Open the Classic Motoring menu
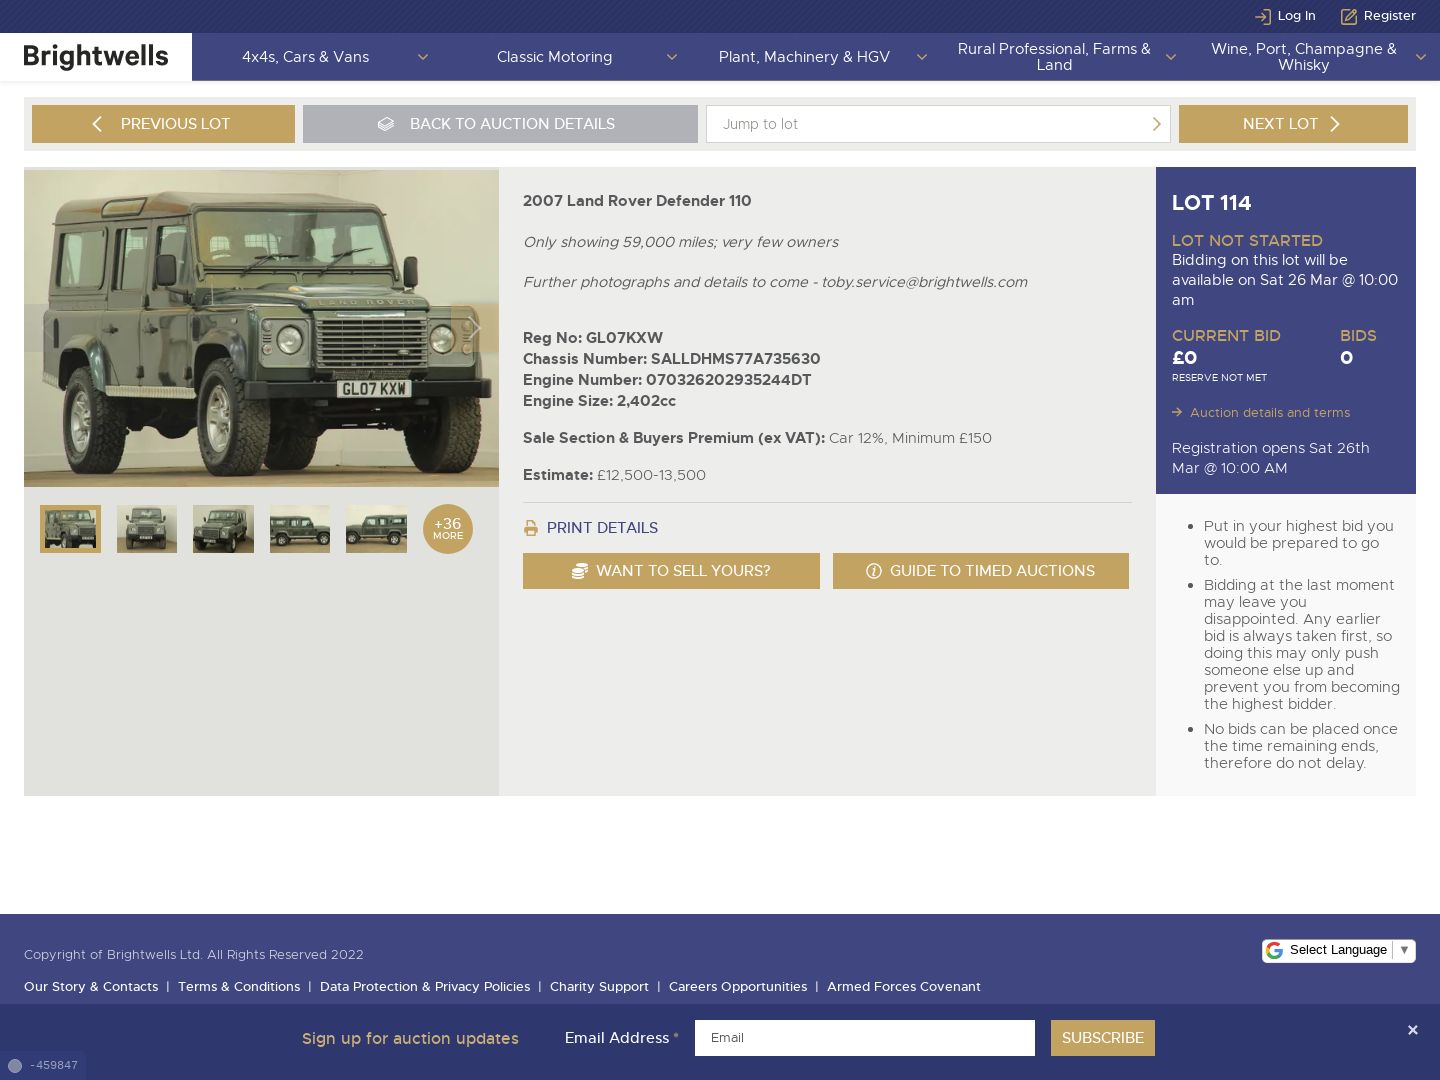Viewport: 1440px width, 1080px height. tap(554, 57)
